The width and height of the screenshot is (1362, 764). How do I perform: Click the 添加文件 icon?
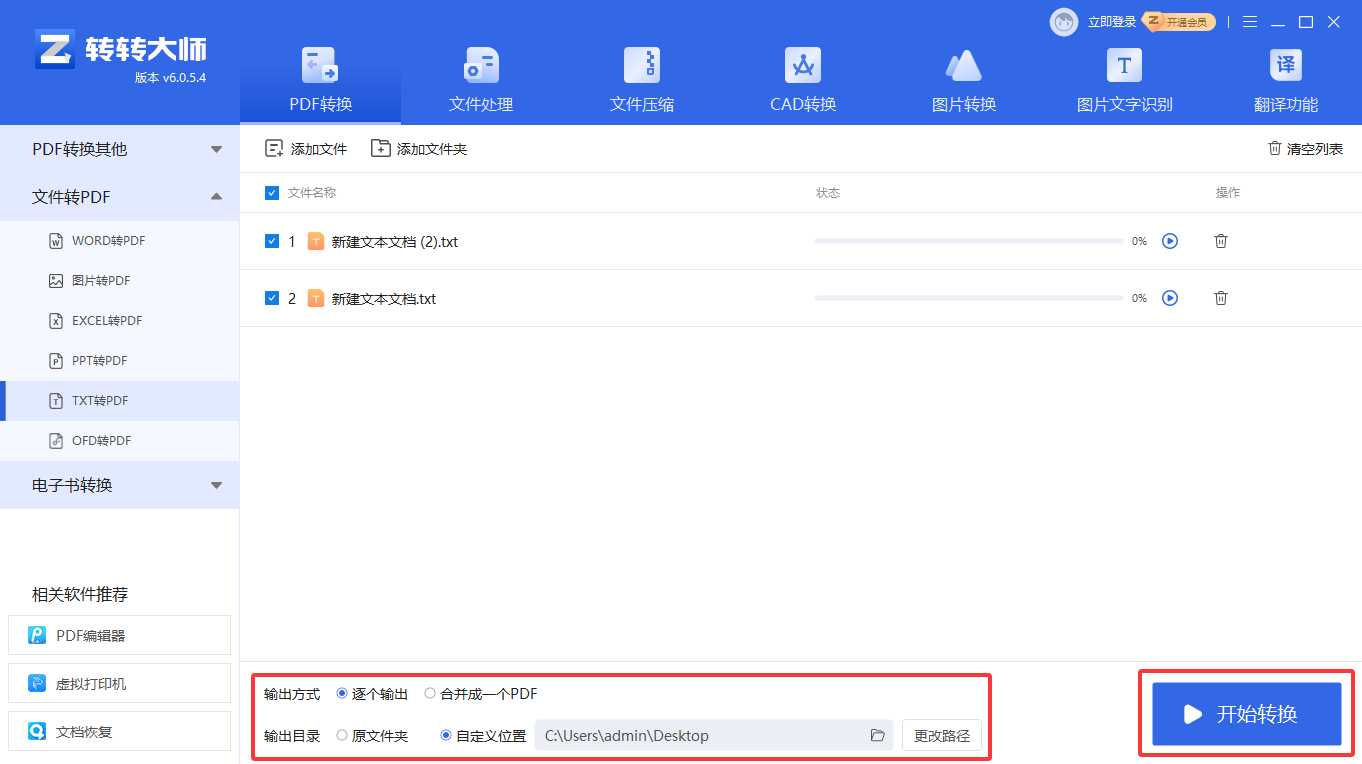(274, 149)
